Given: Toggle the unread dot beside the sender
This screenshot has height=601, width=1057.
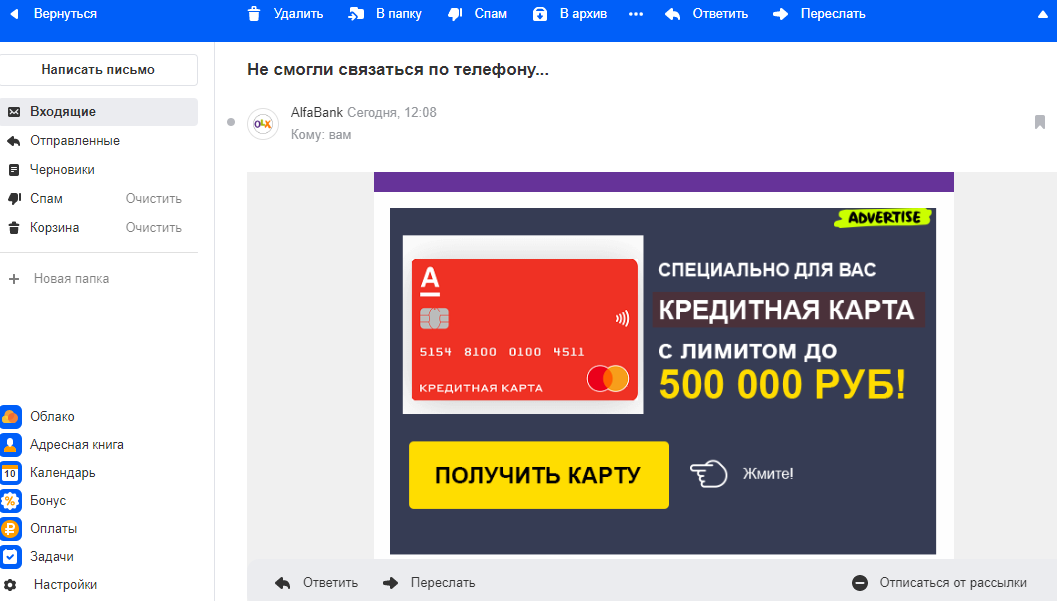Looking at the screenshot, I should 231,122.
